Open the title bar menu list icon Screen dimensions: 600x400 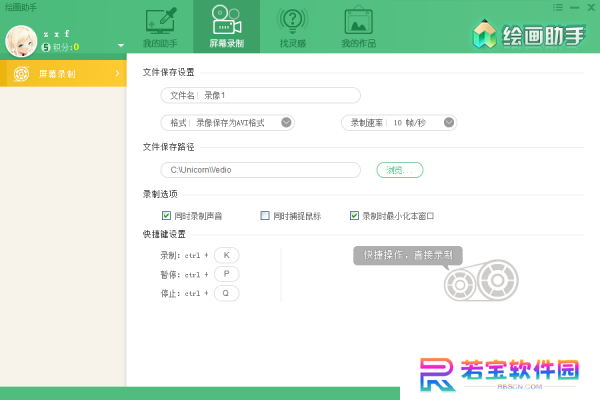(x=558, y=7)
